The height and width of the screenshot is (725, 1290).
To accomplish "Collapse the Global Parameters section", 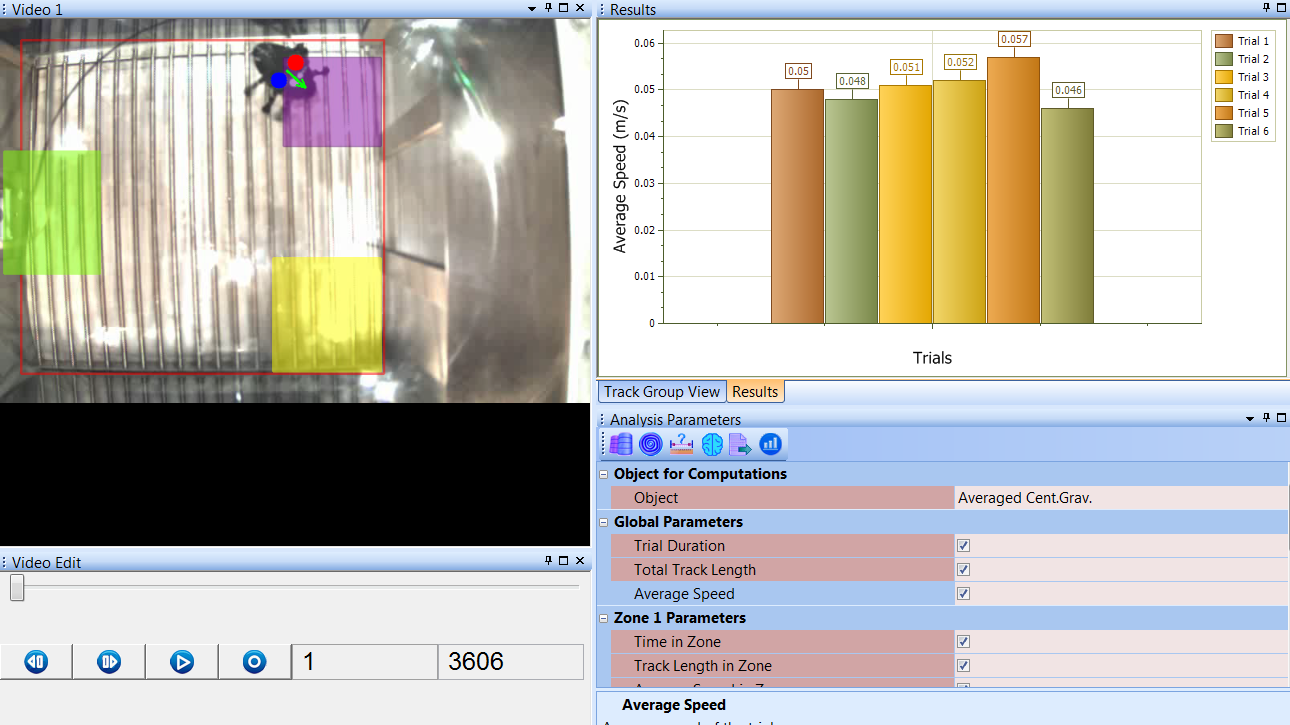I will point(604,522).
